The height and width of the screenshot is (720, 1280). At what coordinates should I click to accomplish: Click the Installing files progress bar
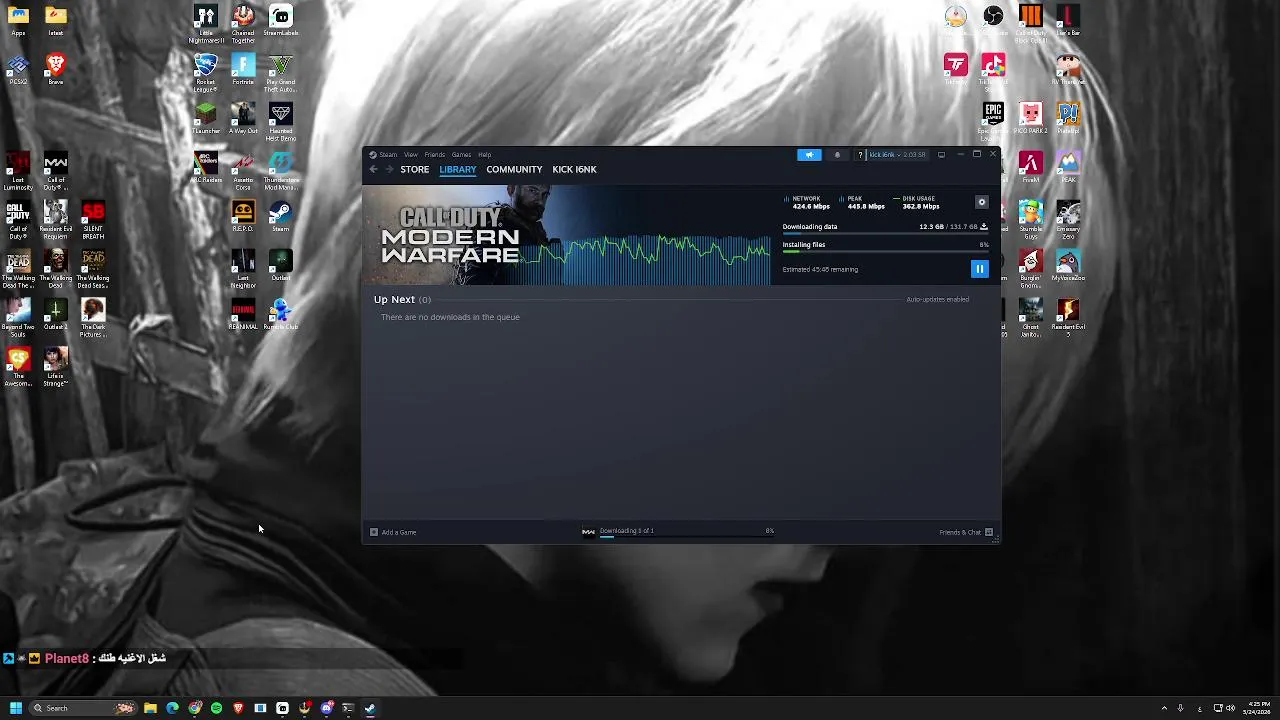tap(885, 253)
